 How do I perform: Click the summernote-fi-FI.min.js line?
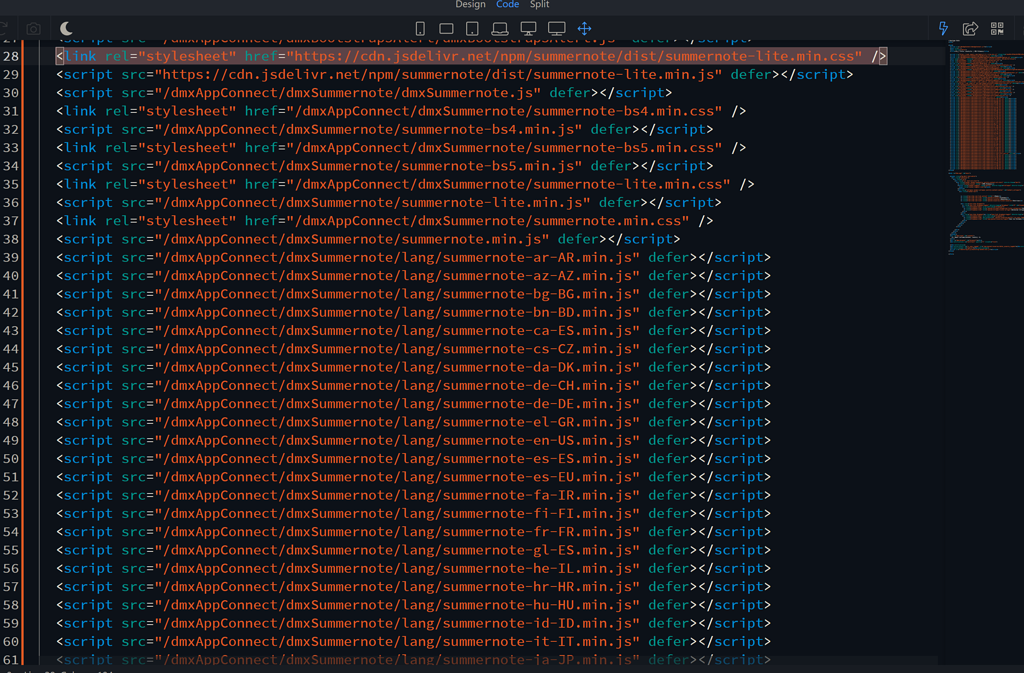413,513
